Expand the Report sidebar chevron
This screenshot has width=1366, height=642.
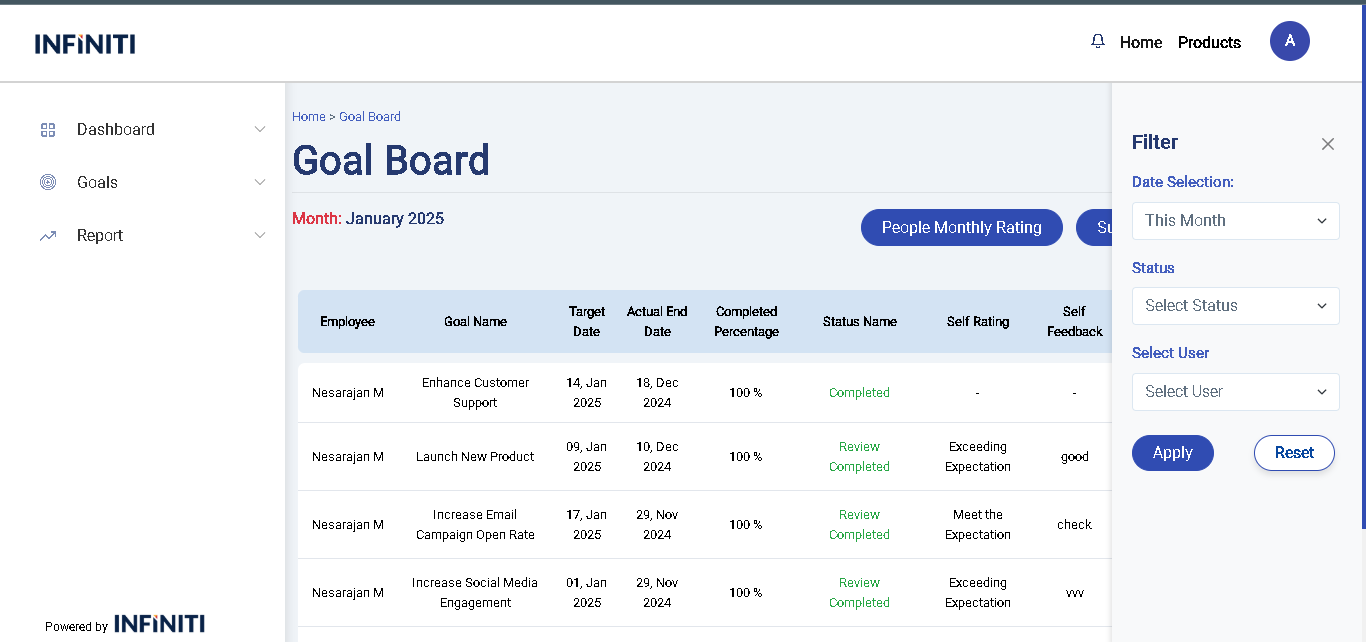(260, 236)
